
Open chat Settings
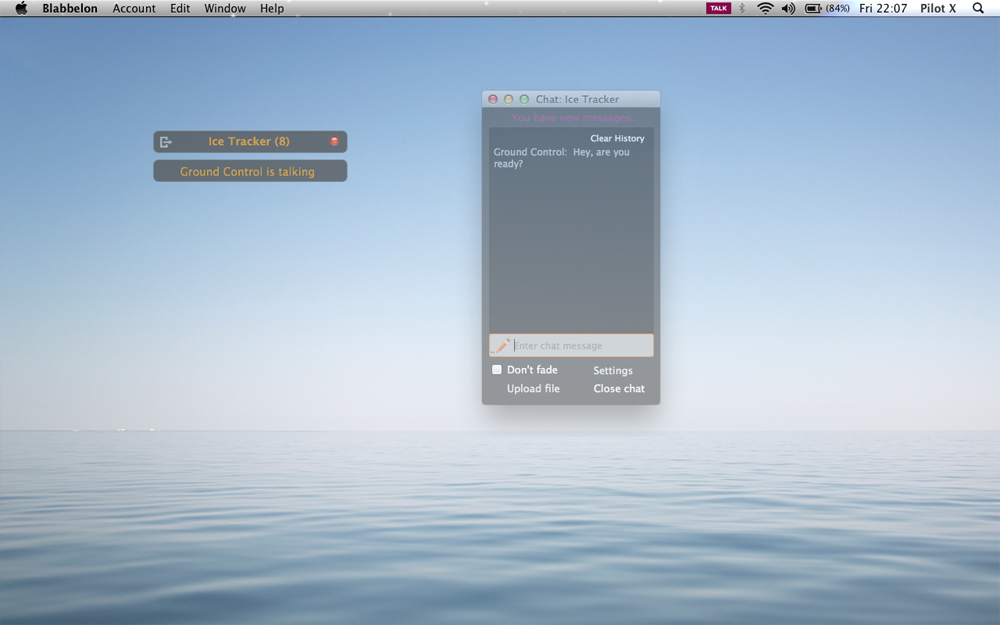(613, 371)
